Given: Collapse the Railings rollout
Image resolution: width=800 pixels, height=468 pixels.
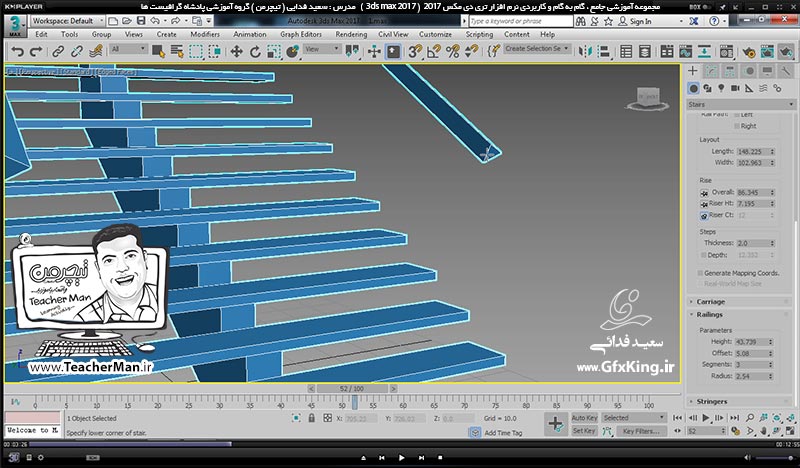Looking at the screenshot, I should click(x=709, y=314).
